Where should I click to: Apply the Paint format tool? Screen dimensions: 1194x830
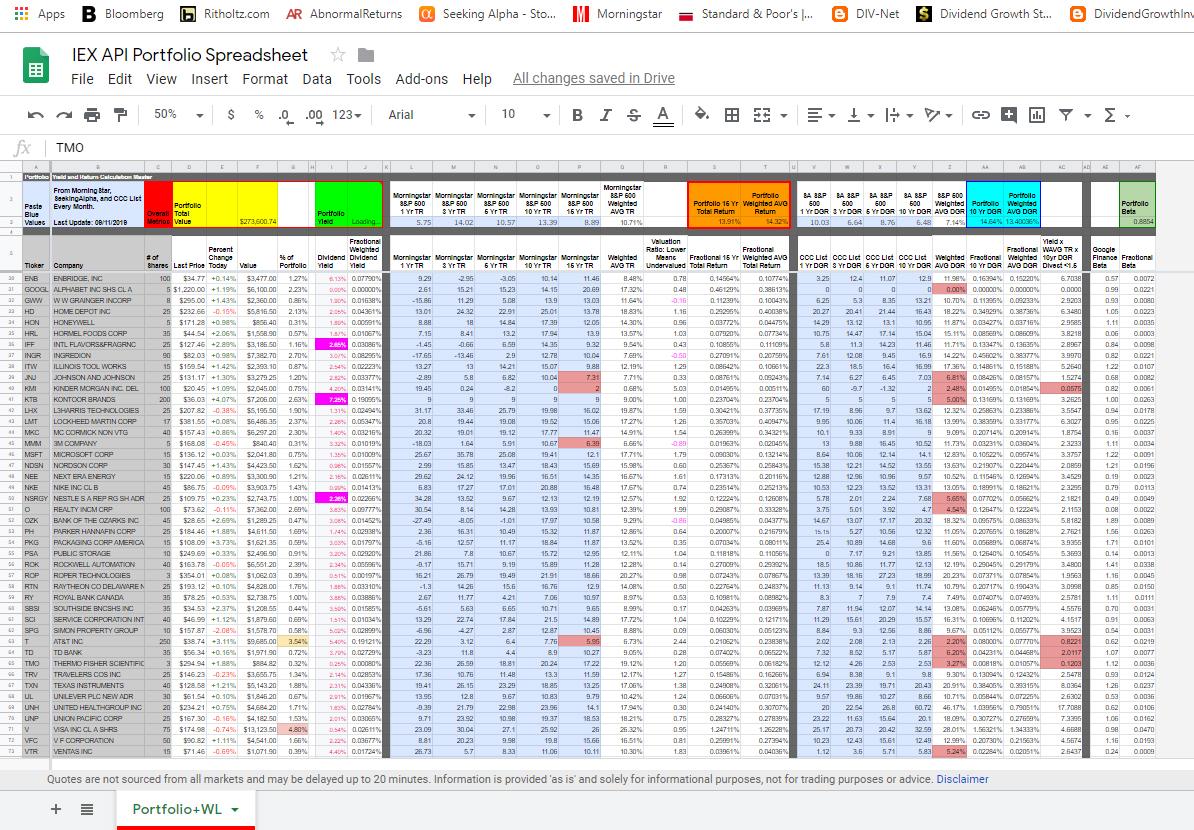coord(119,115)
